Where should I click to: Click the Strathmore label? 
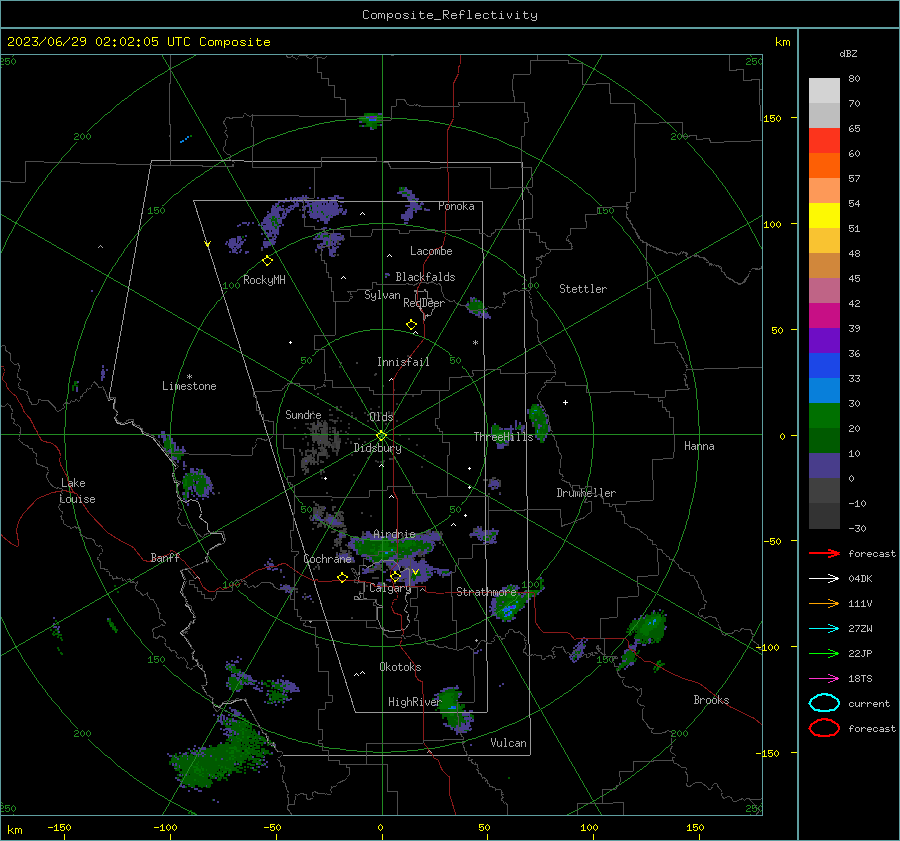point(486,592)
